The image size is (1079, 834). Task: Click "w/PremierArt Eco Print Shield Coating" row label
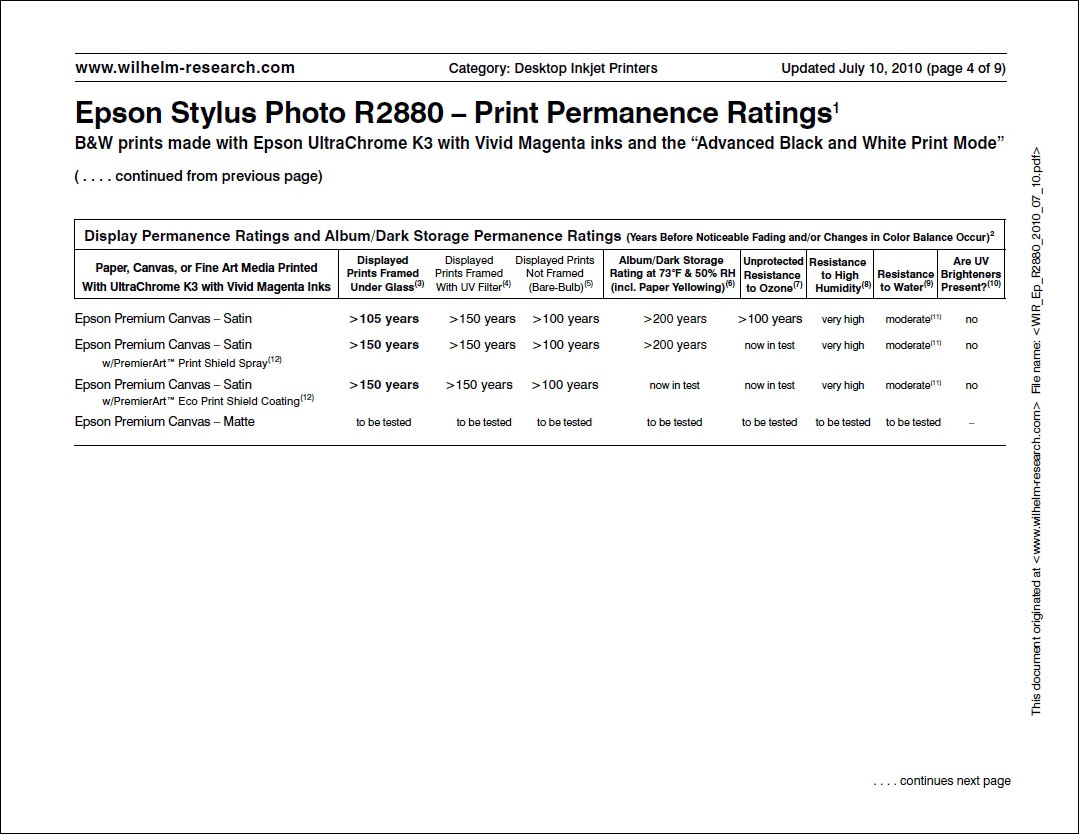(208, 400)
